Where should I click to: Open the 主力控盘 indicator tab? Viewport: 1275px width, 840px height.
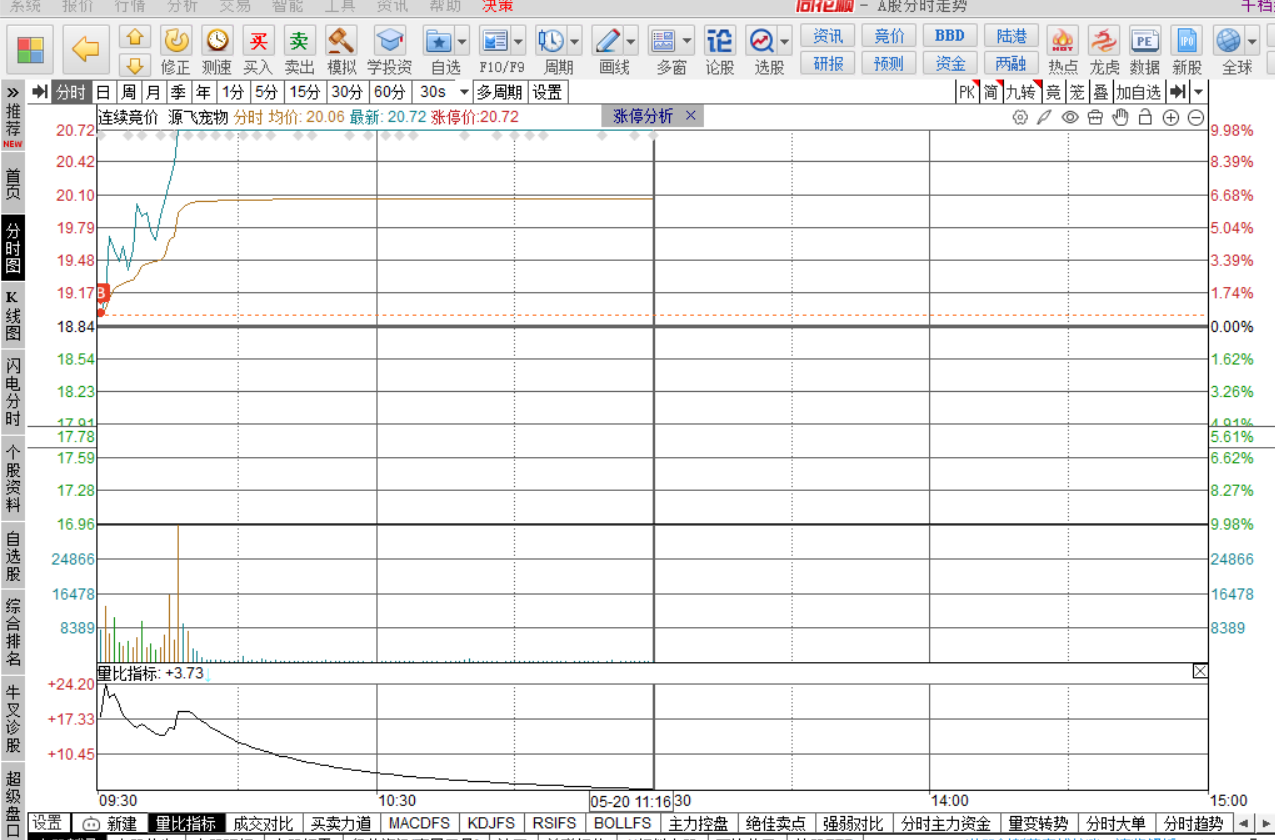[699, 824]
